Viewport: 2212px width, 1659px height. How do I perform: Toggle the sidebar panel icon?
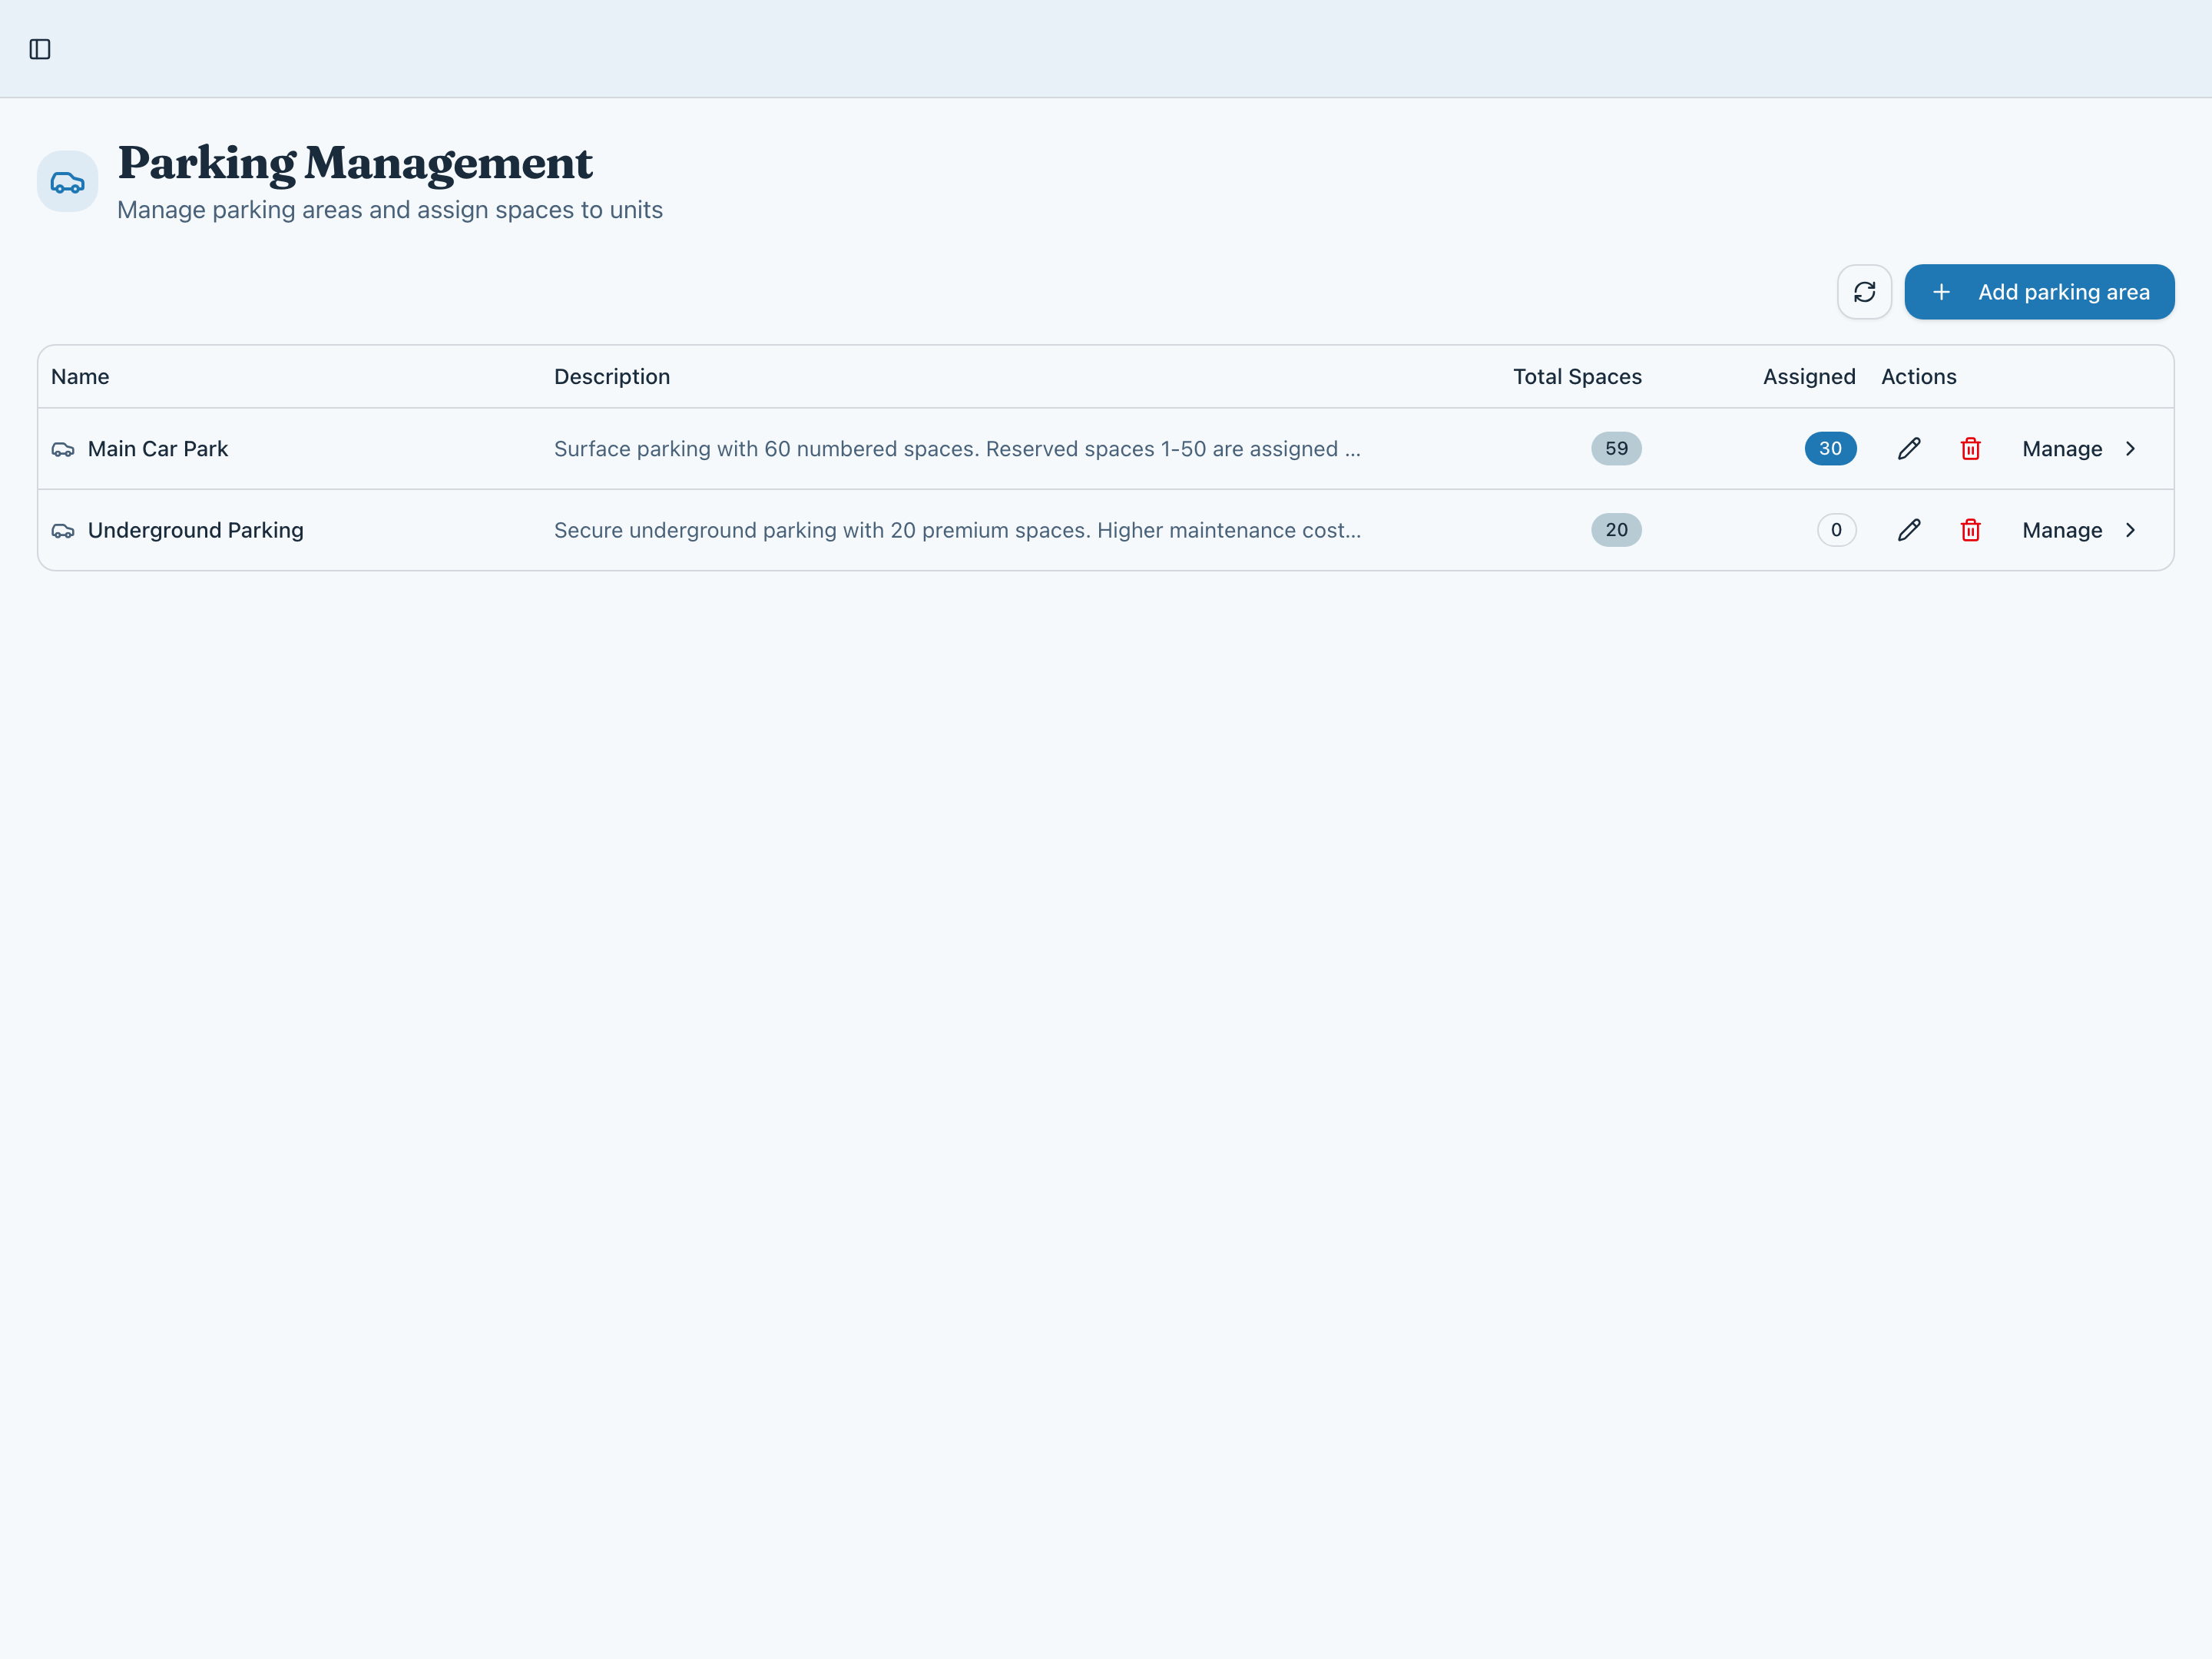(40, 49)
